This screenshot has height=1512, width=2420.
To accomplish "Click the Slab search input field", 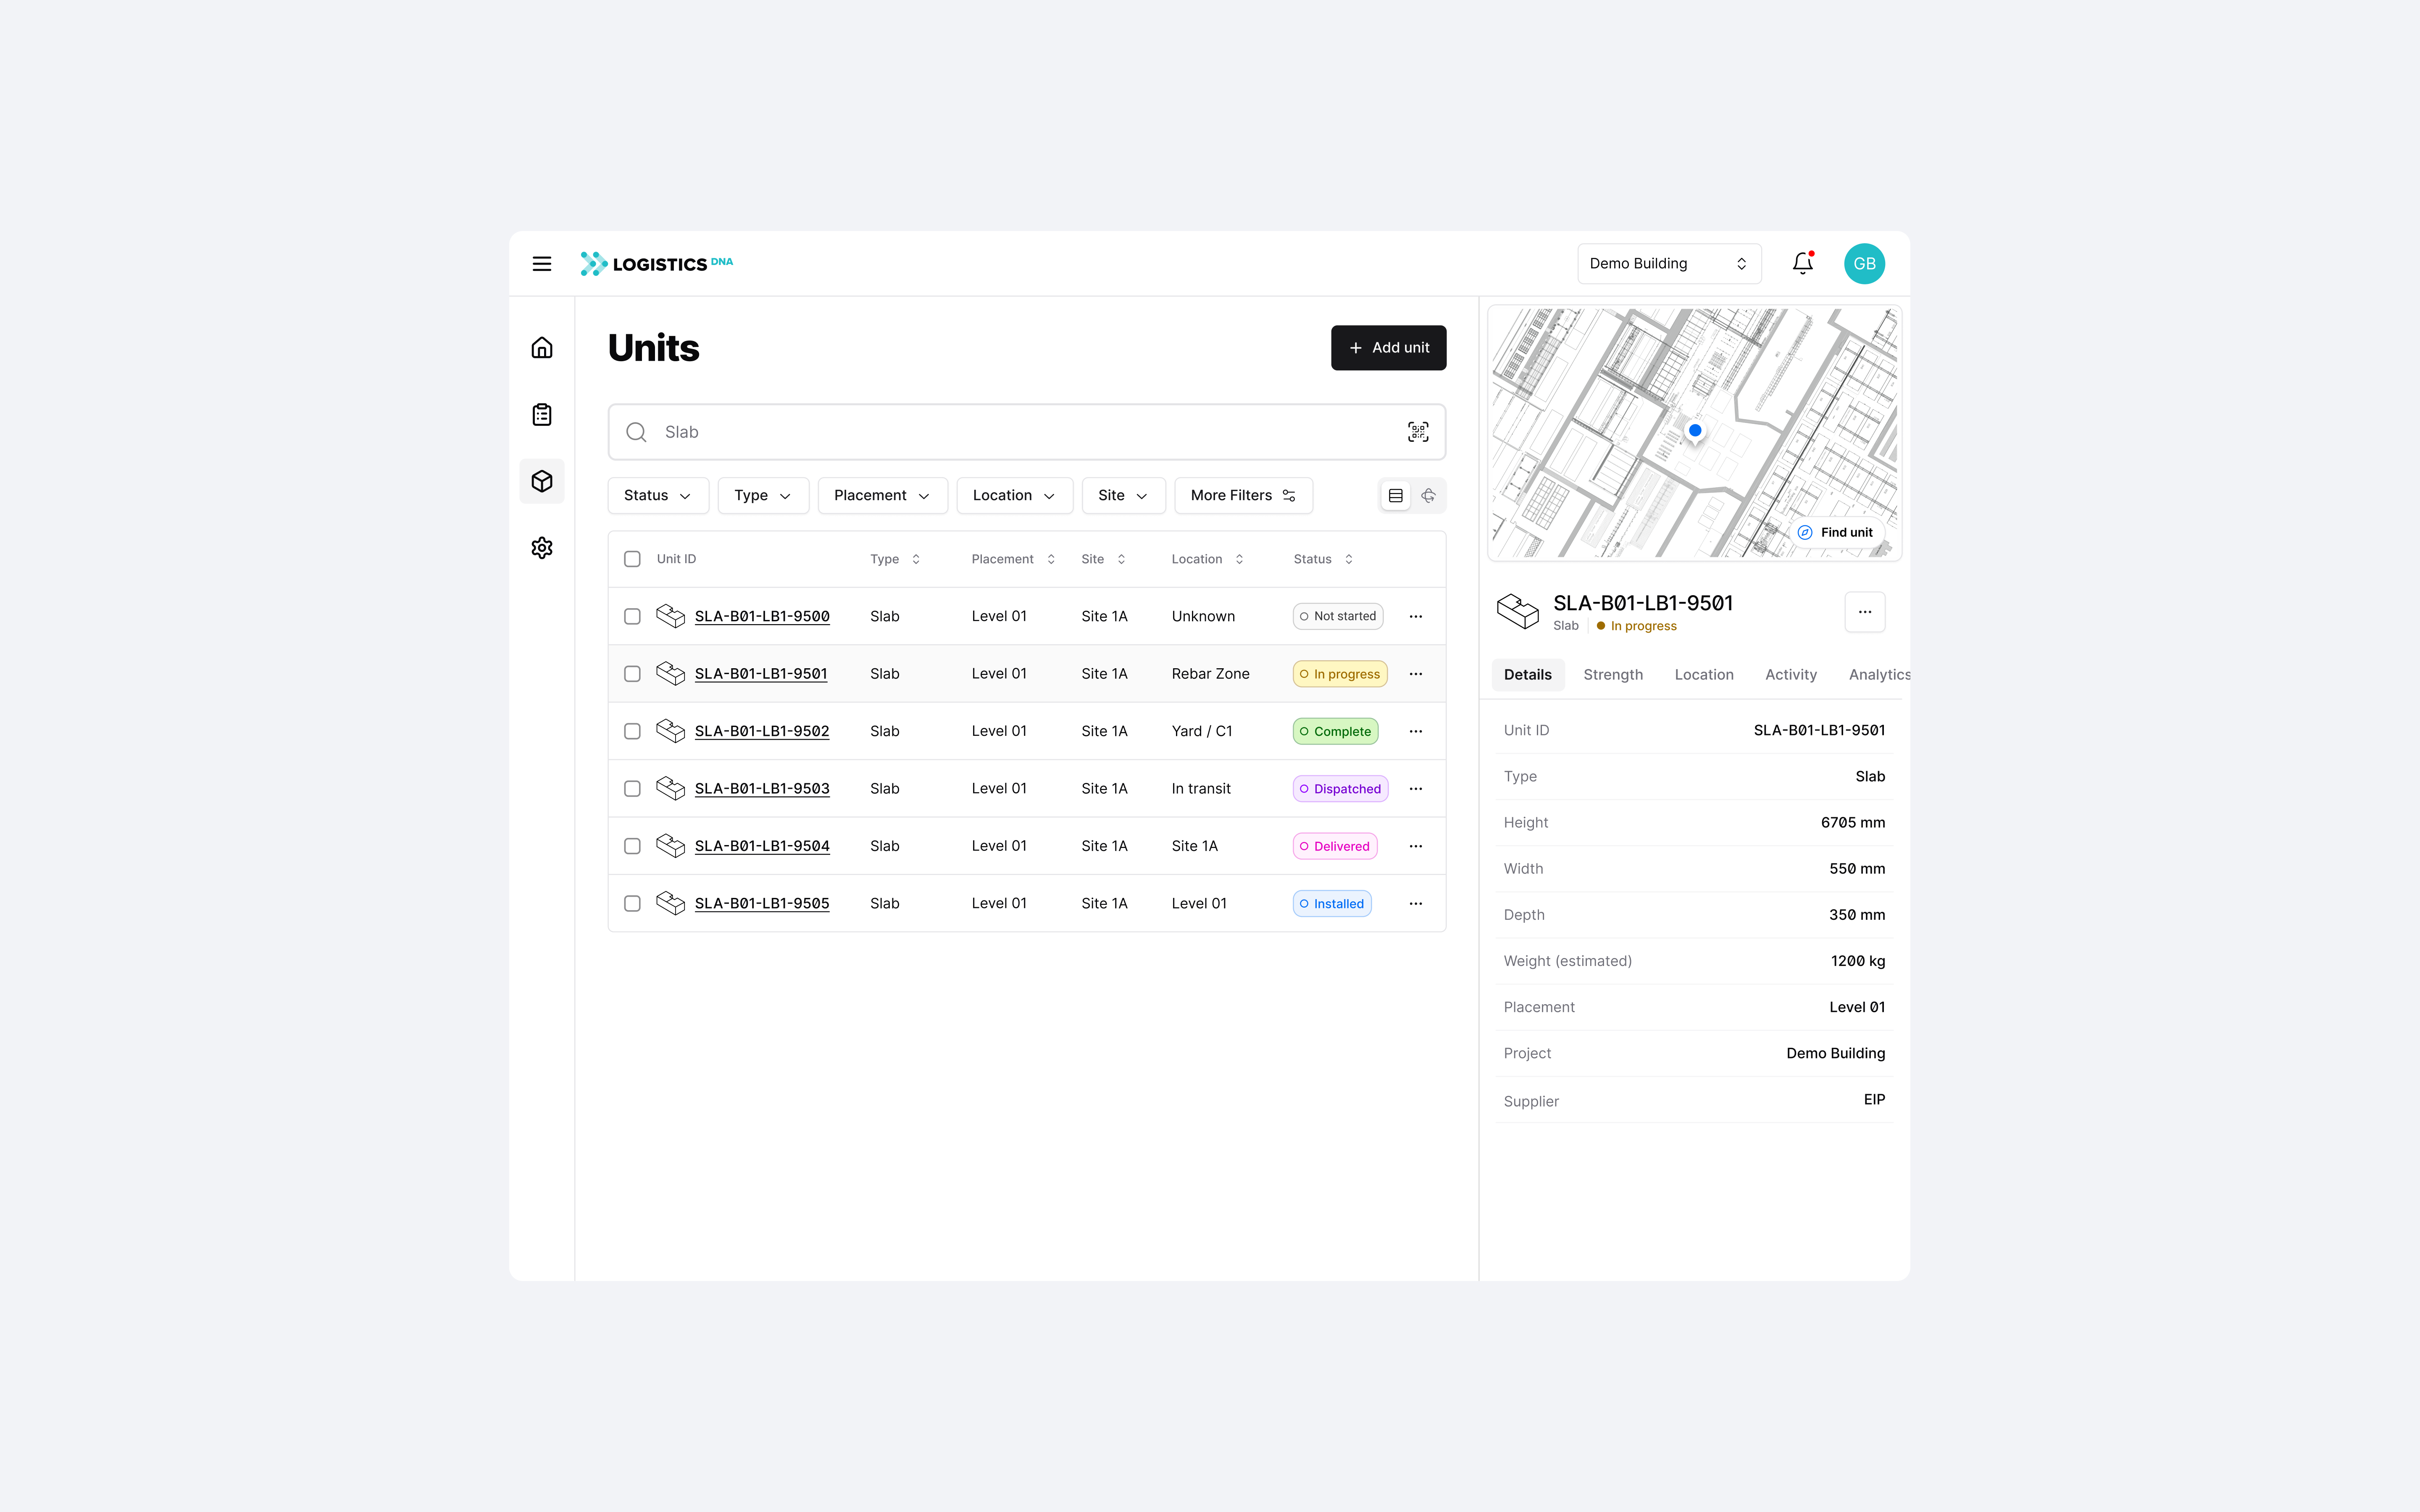I will pyautogui.click(x=1020, y=432).
